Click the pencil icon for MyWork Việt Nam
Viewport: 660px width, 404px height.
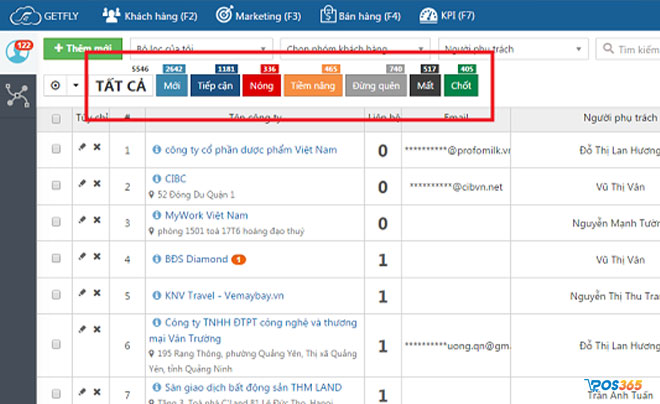82,220
